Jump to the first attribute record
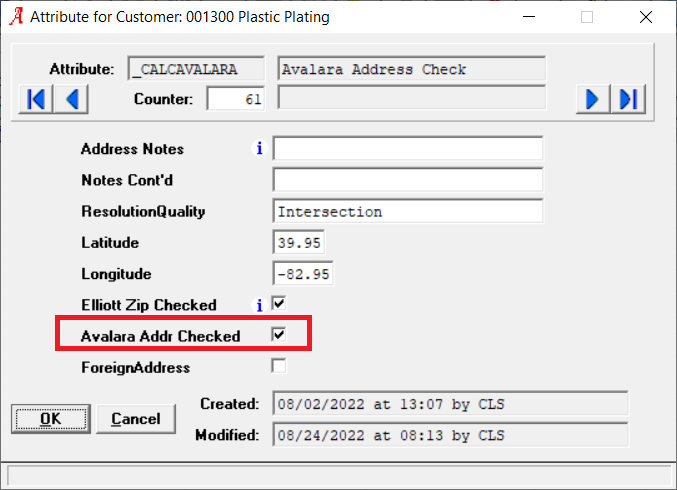This screenshot has height=490, width=677. 36,99
